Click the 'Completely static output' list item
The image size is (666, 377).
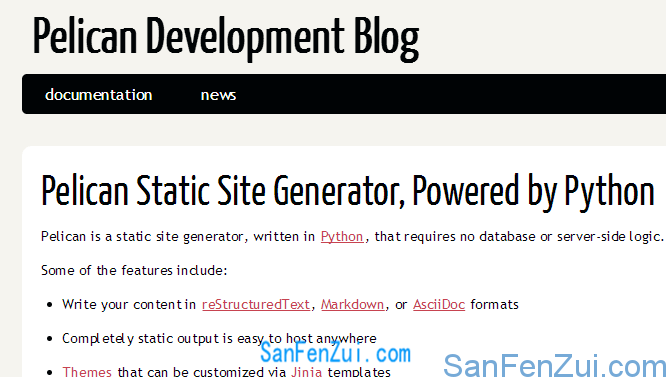coord(219,338)
